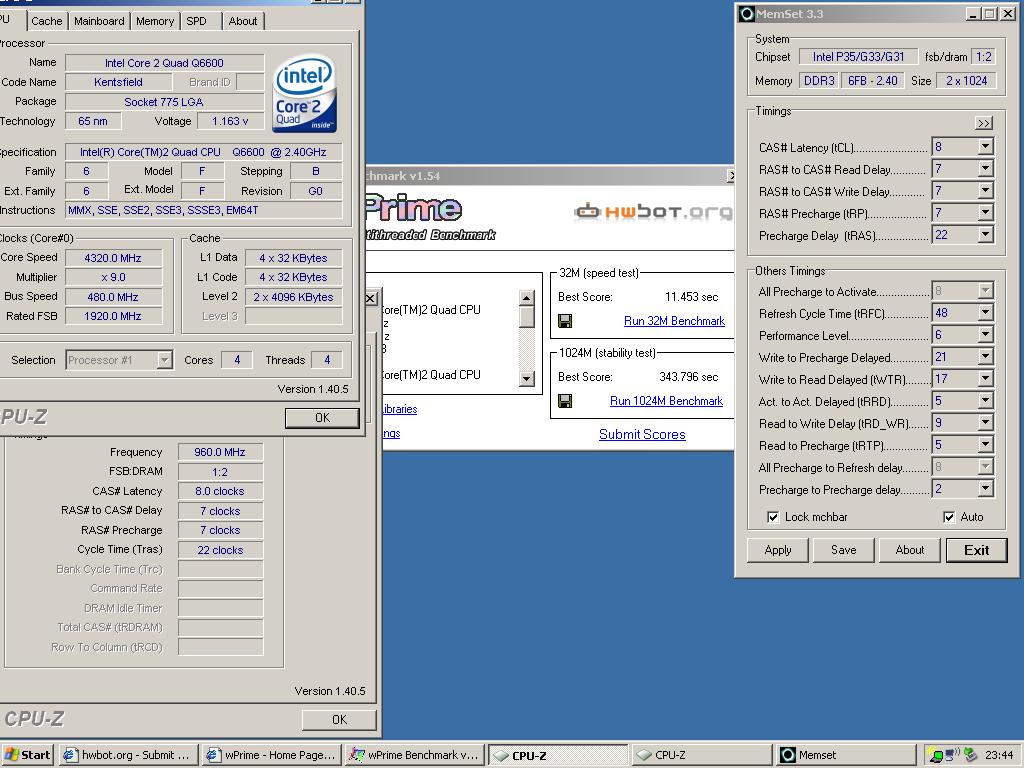1024x768 pixels.
Task: Open the Write to Precharge Delayed dropdown
Action: click(x=985, y=357)
